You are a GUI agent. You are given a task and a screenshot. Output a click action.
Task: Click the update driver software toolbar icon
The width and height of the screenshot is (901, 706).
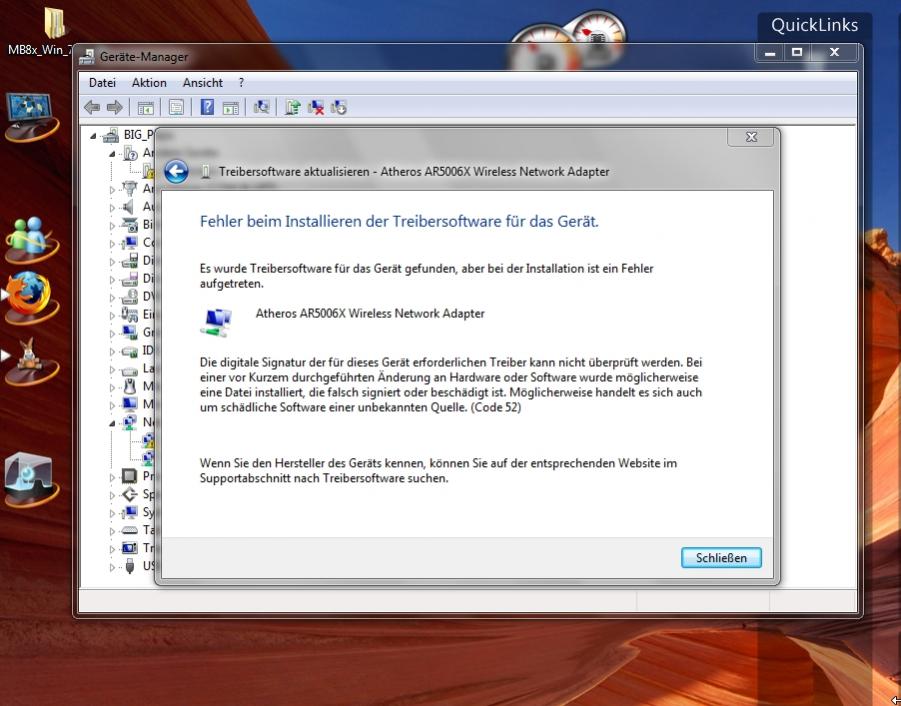292,107
